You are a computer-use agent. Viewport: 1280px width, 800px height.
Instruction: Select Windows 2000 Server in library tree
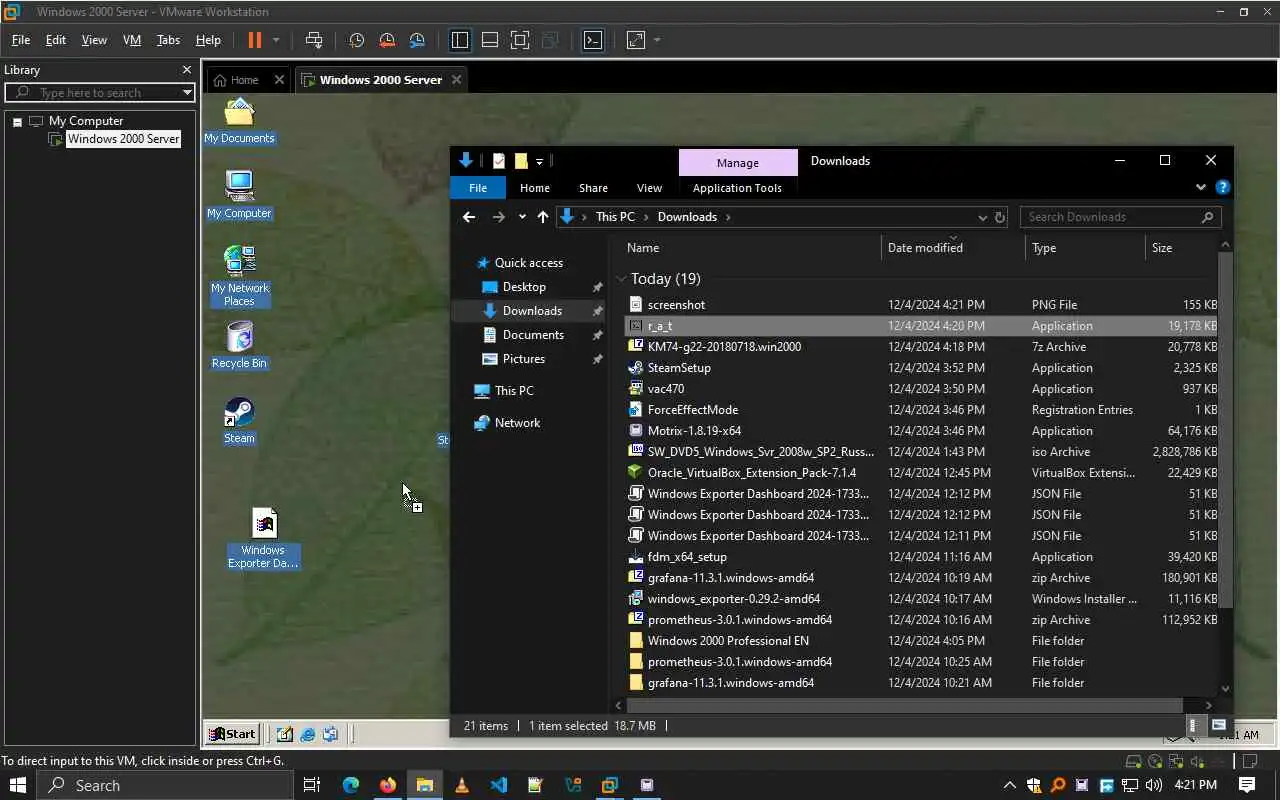(123, 139)
